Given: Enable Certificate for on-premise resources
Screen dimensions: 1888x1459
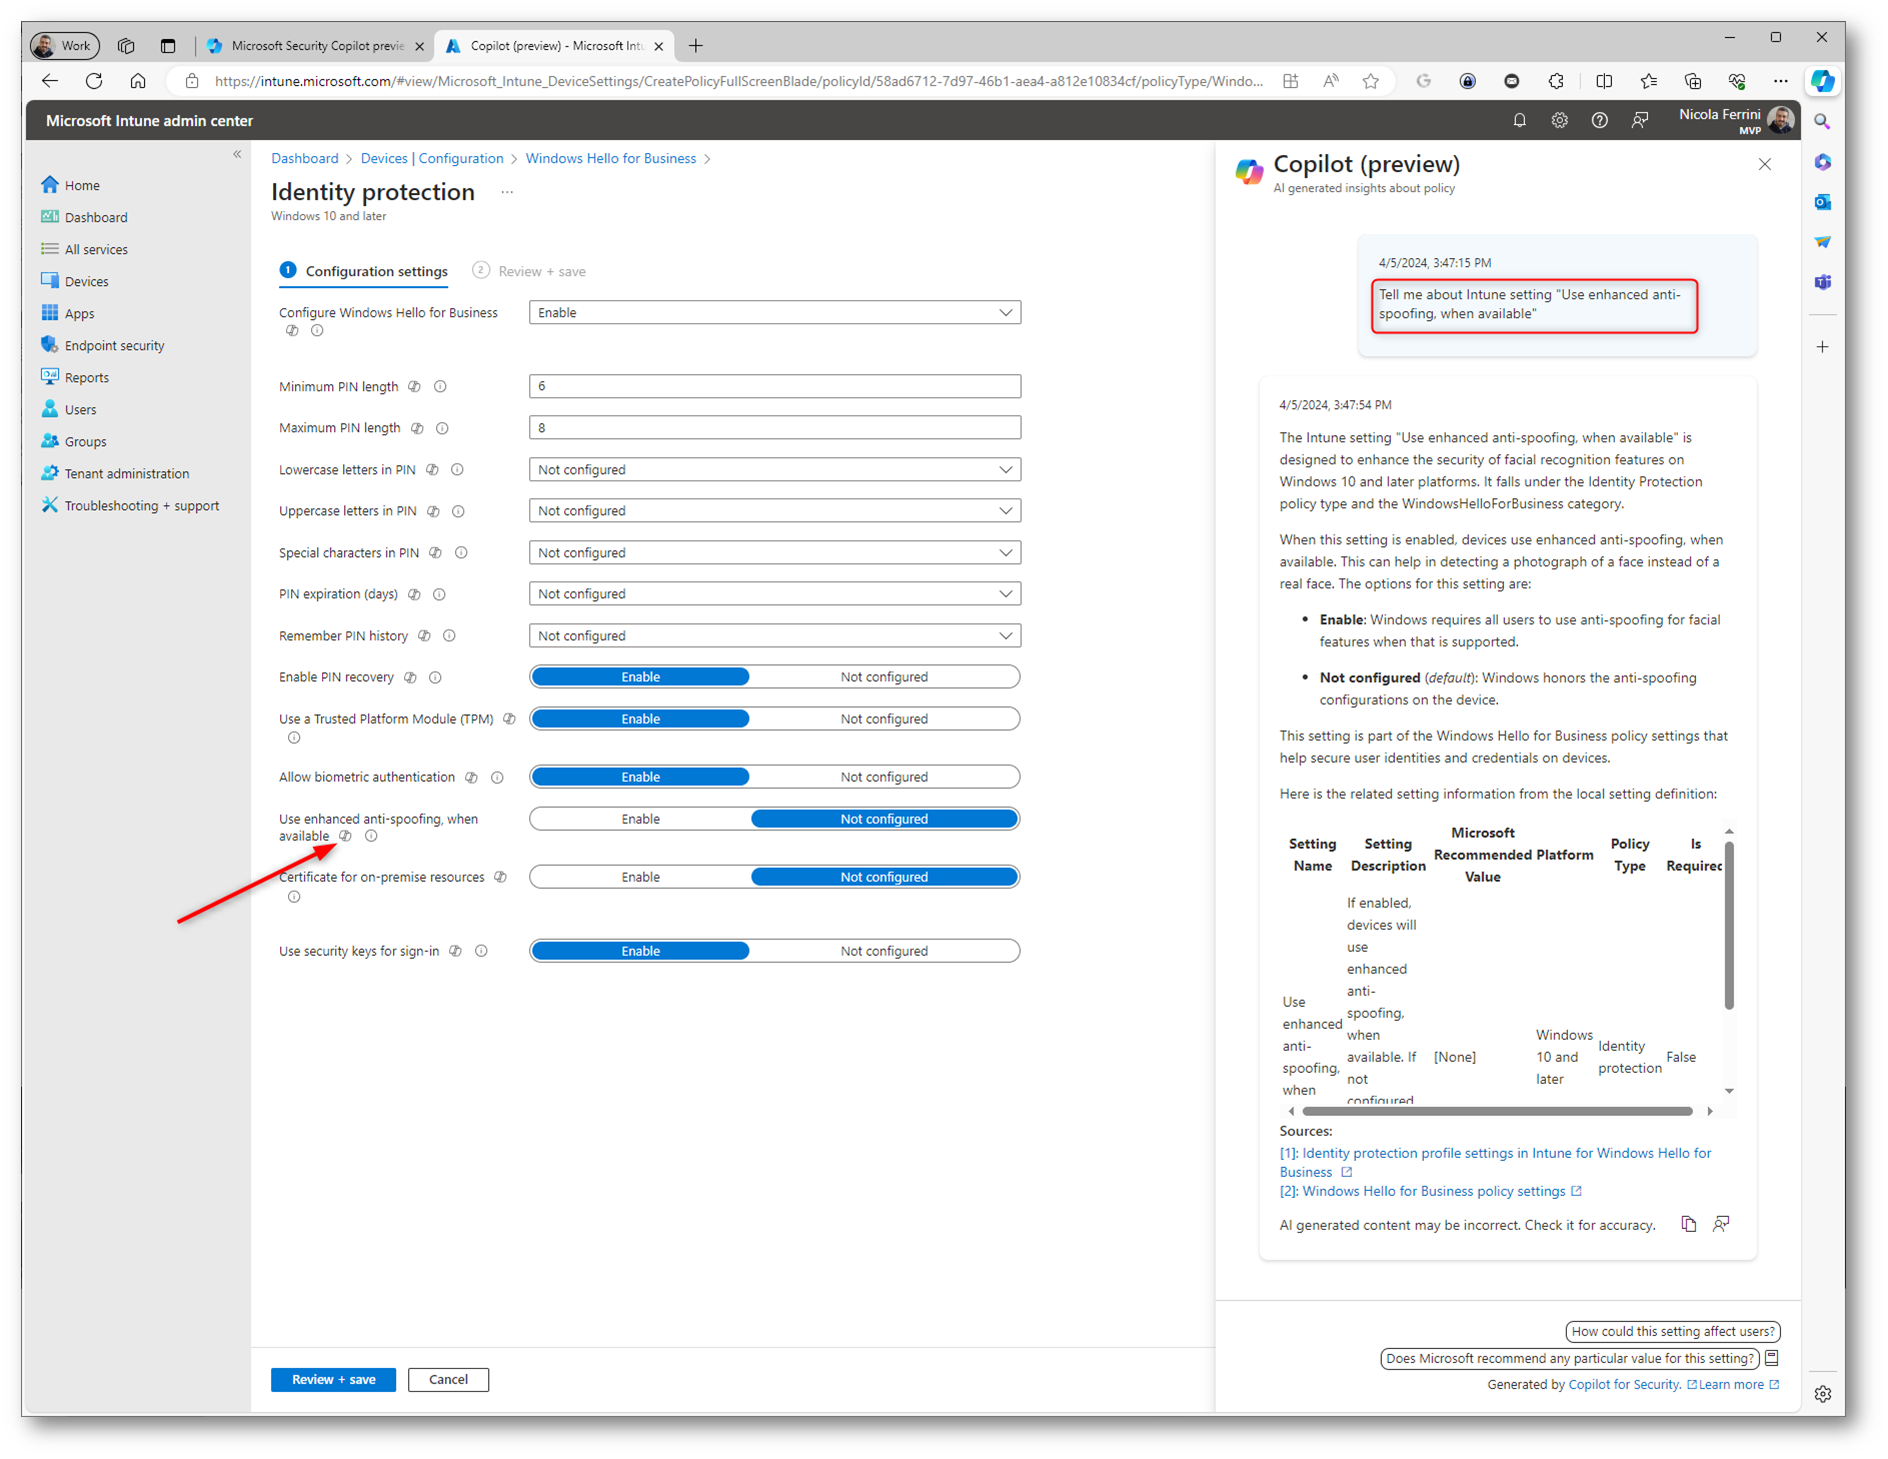Looking at the screenshot, I should (x=640, y=877).
